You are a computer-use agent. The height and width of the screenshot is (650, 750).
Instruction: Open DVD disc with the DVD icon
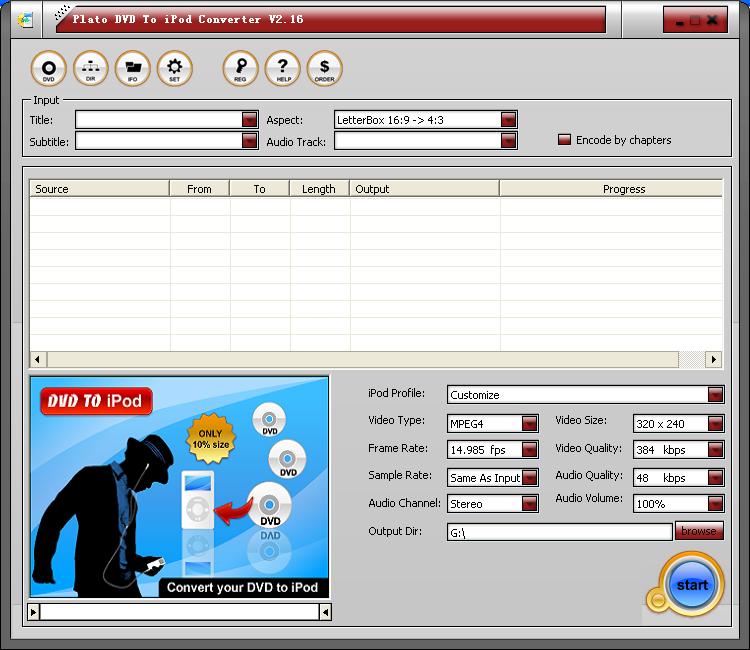tap(48, 68)
